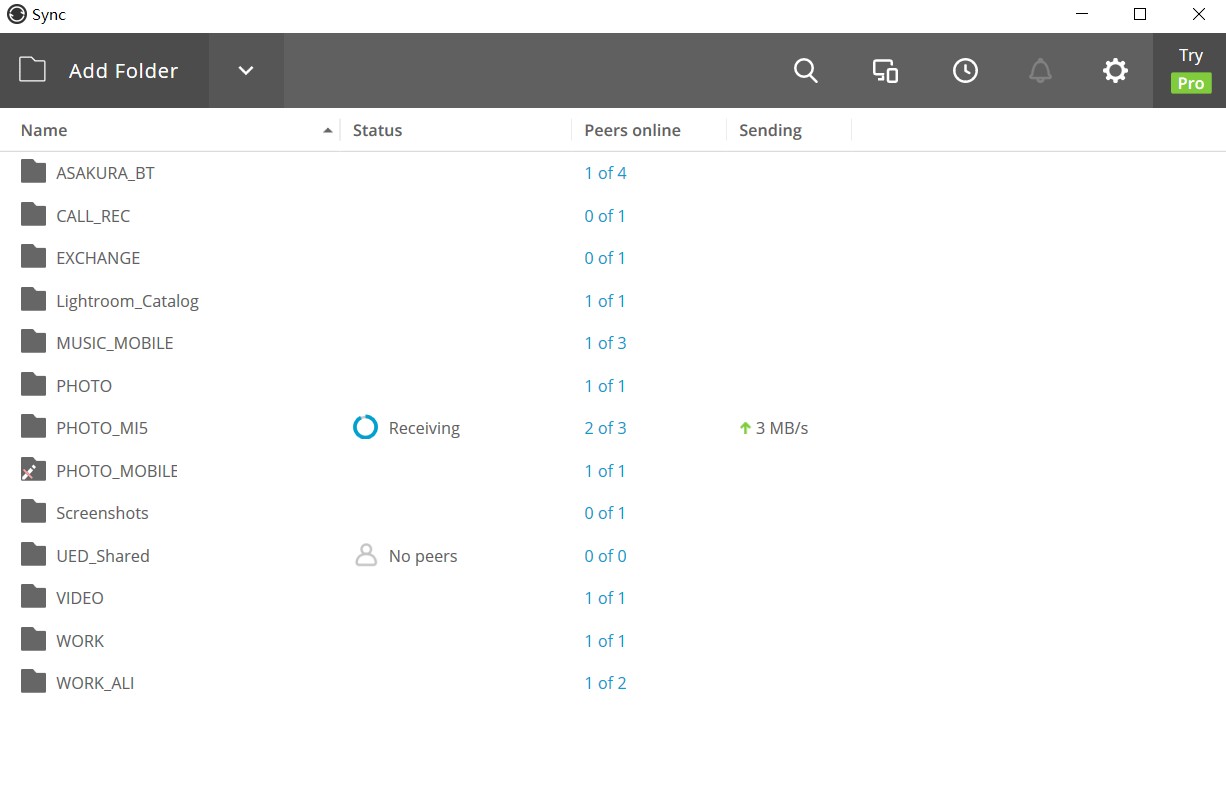
Task: Click the Try Pro button
Action: [1190, 70]
